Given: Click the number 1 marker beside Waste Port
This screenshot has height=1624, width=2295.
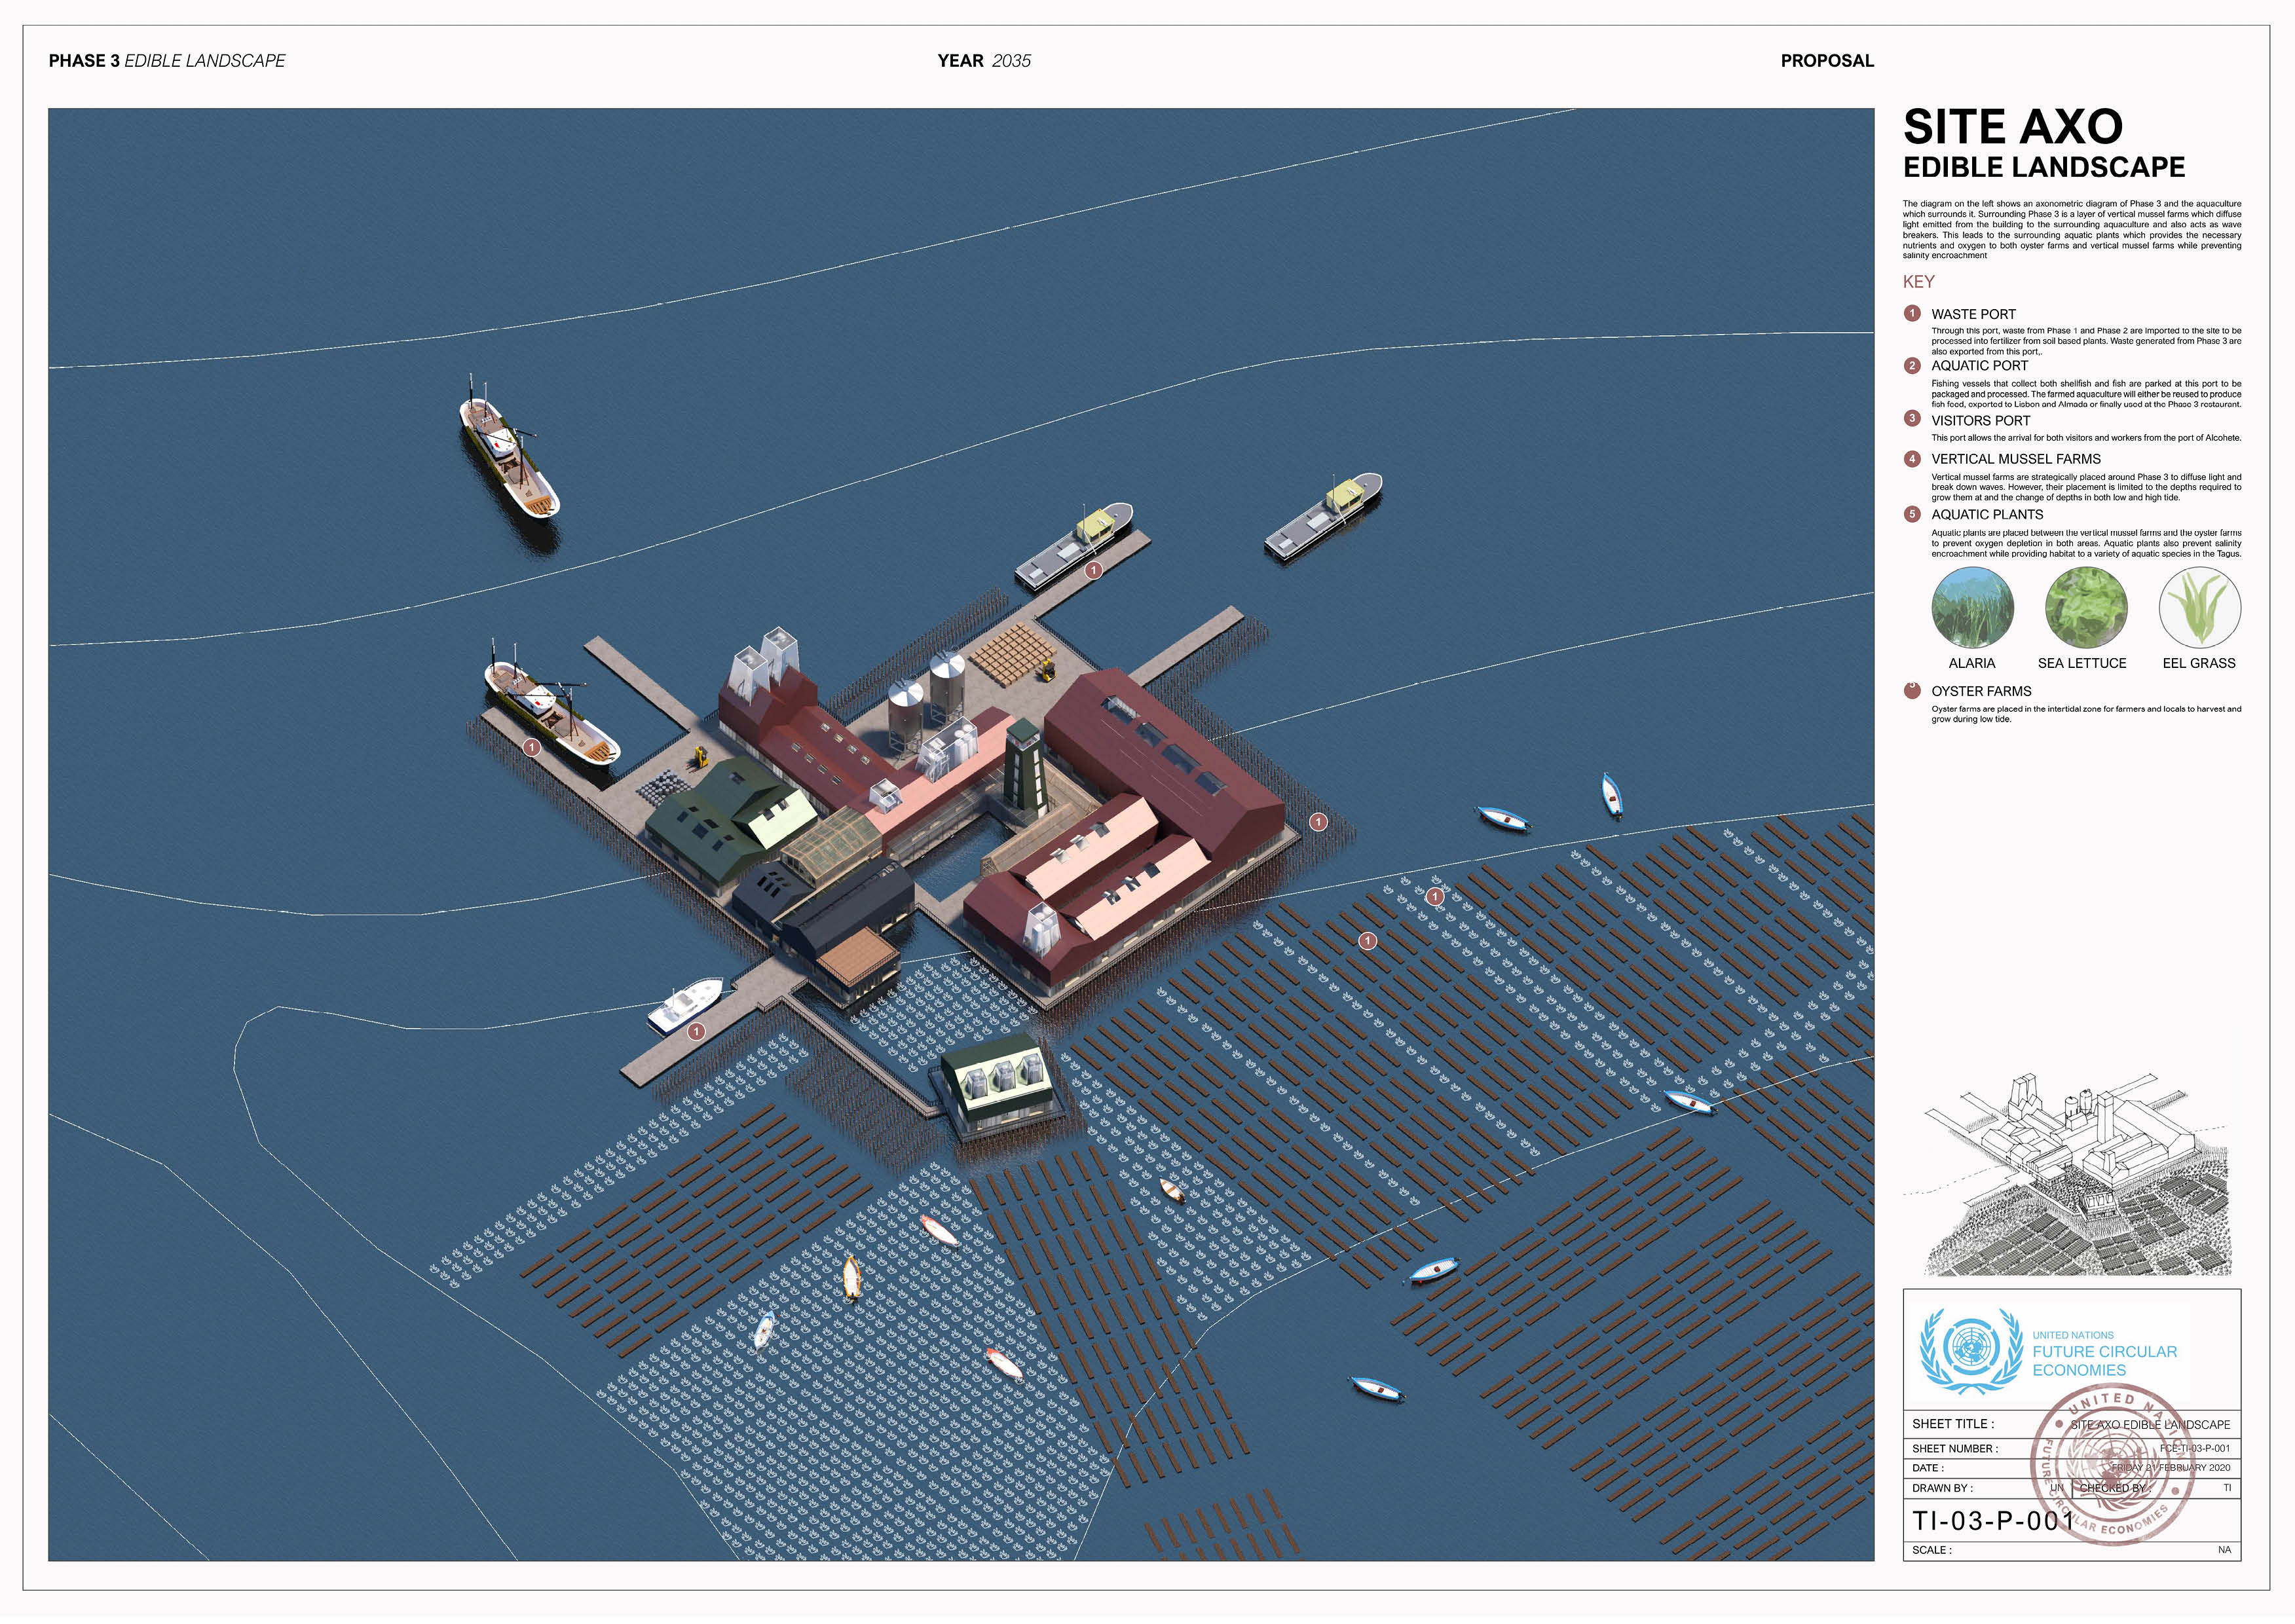Looking at the screenshot, I should click(1912, 314).
